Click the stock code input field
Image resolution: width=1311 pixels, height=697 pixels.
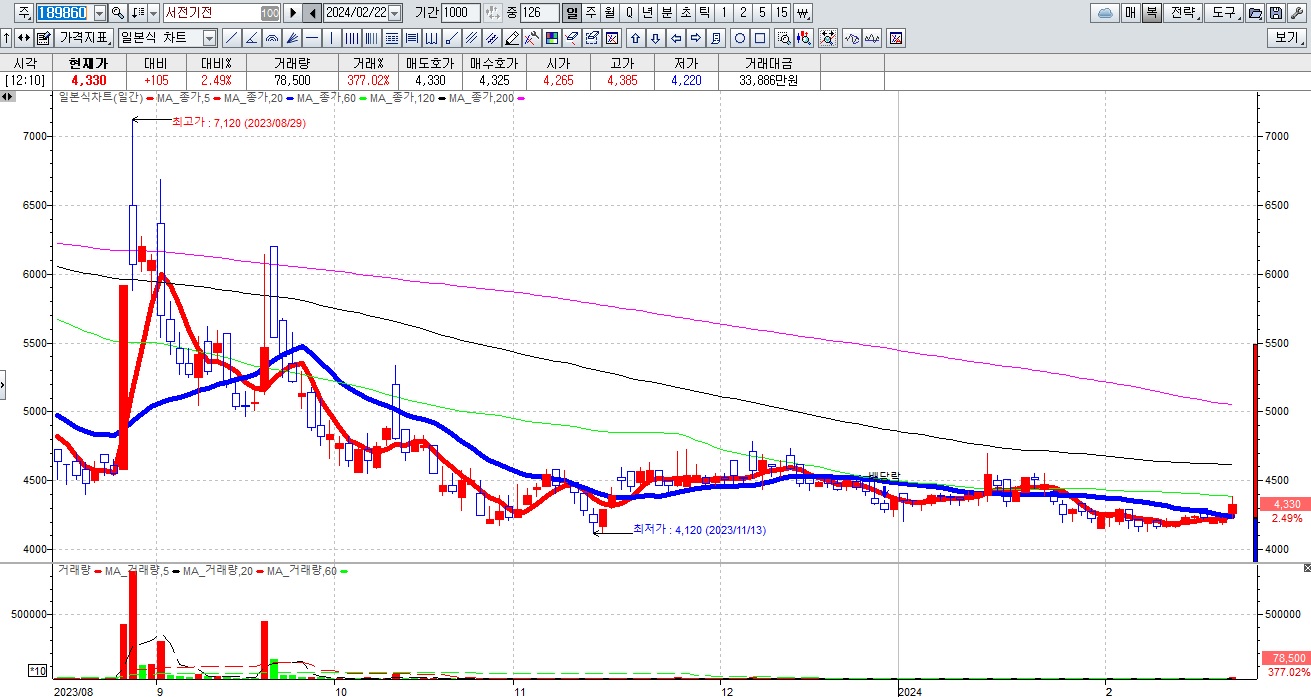pos(64,13)
